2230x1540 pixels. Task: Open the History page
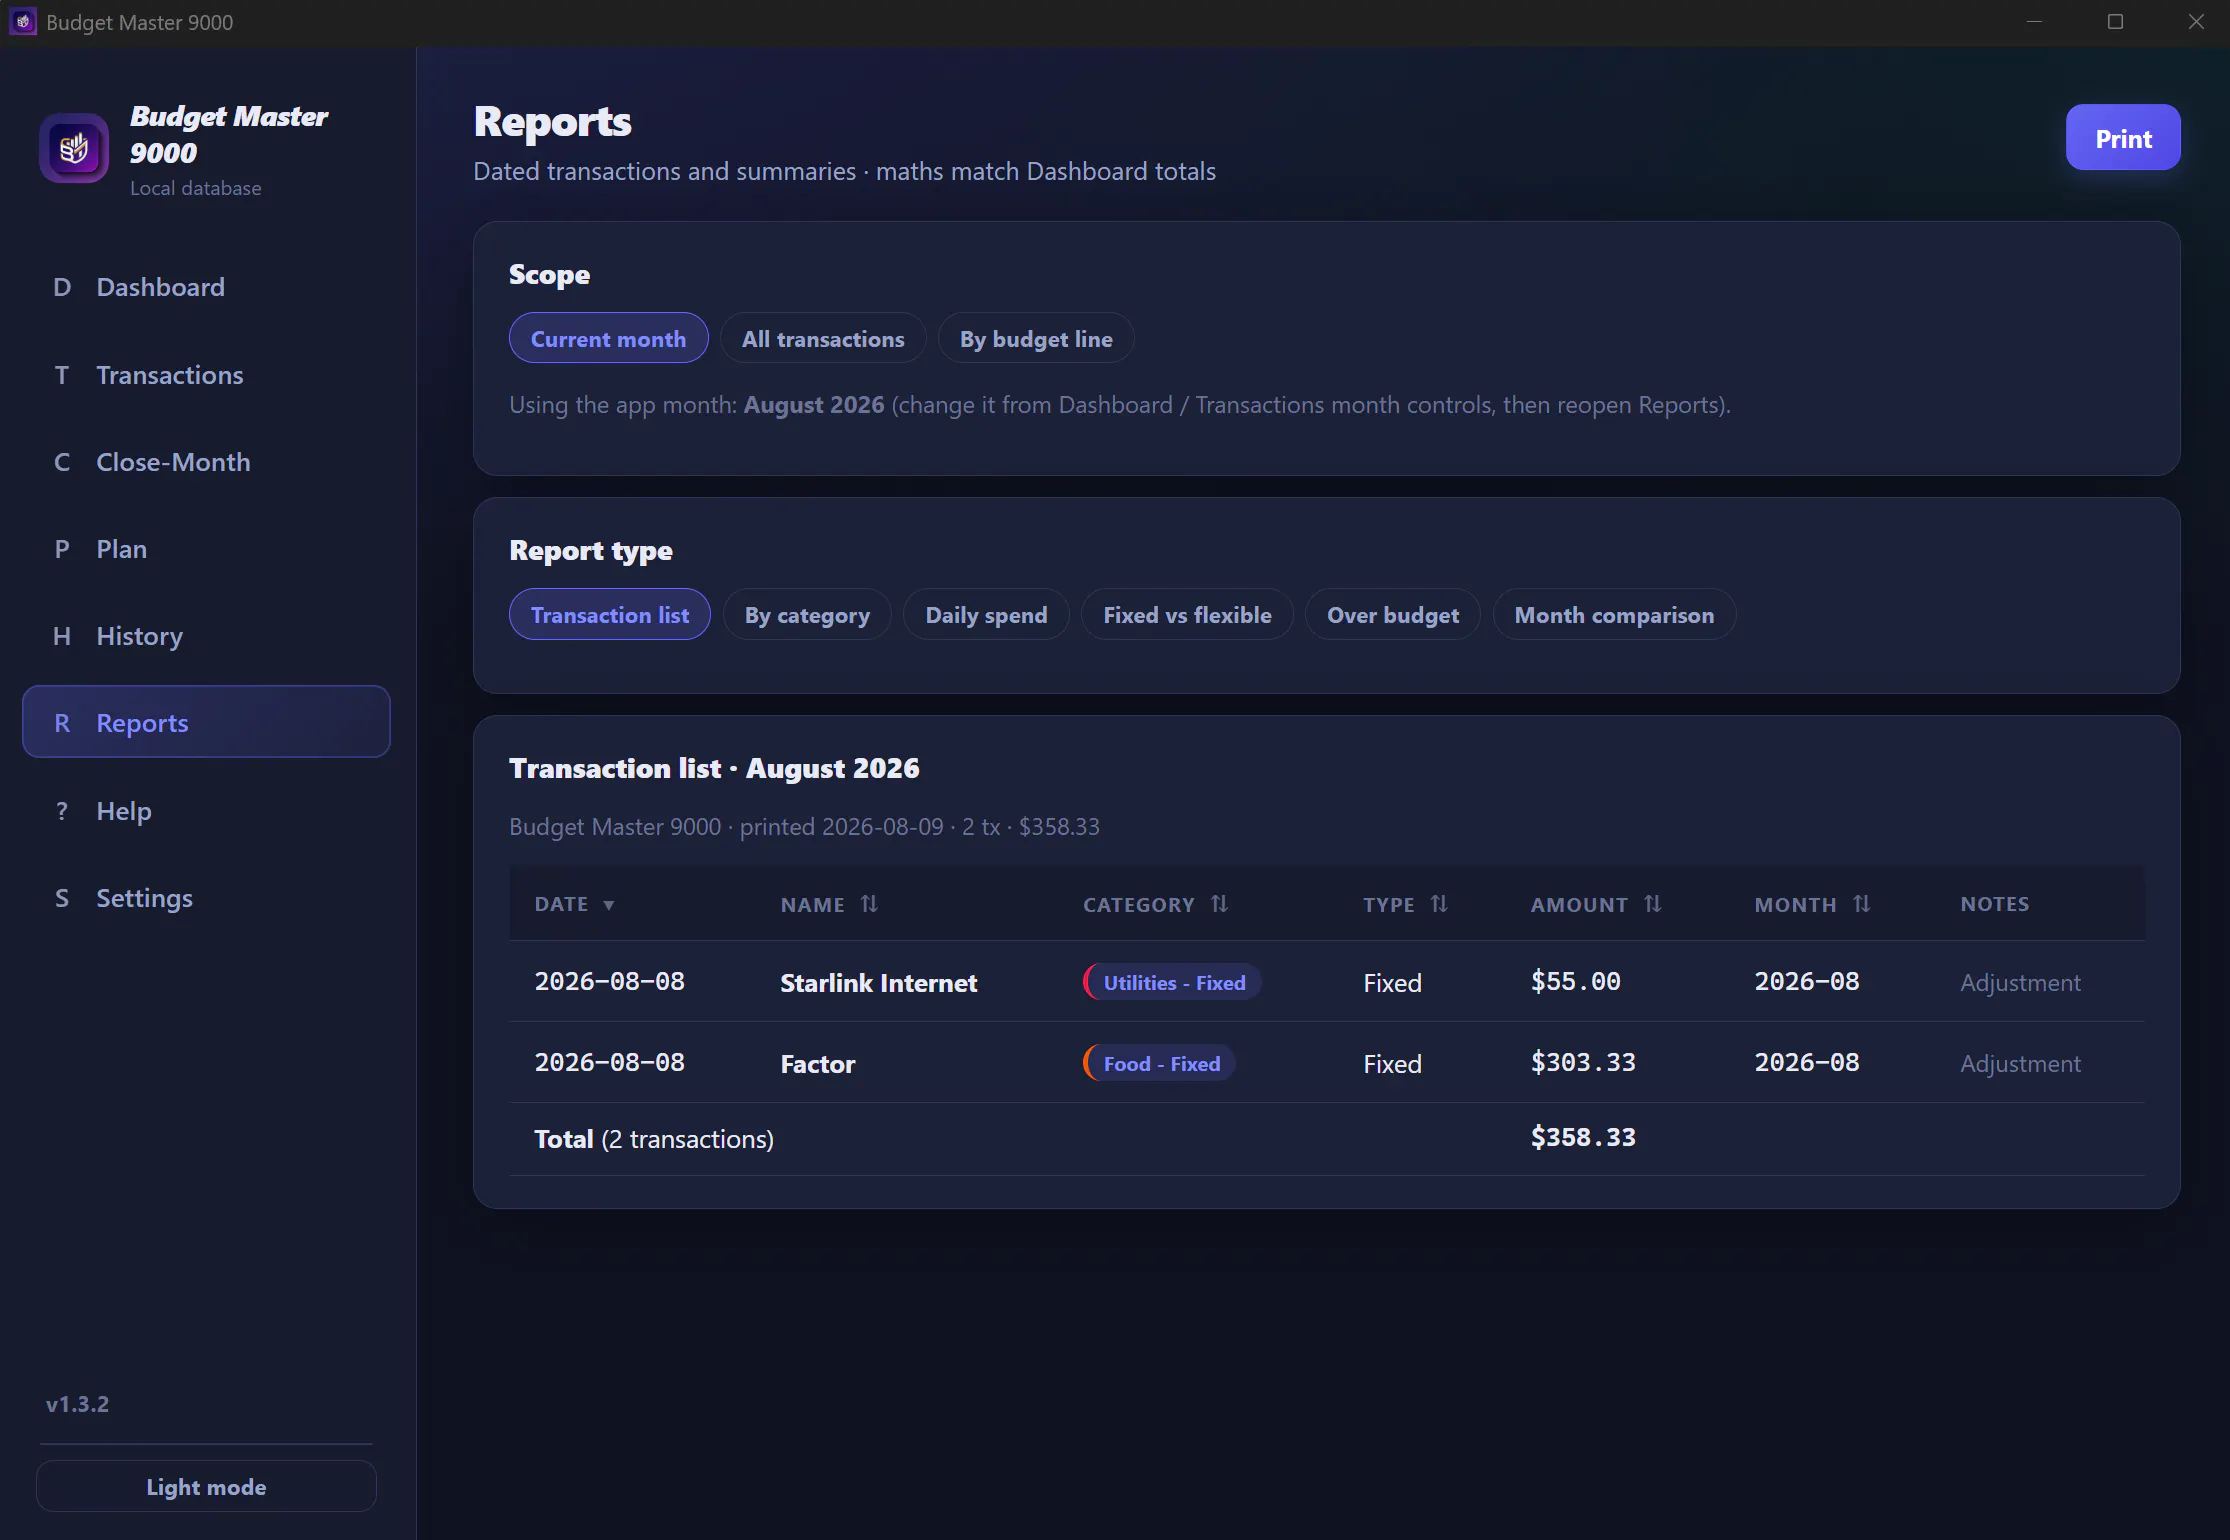[206, 636]
